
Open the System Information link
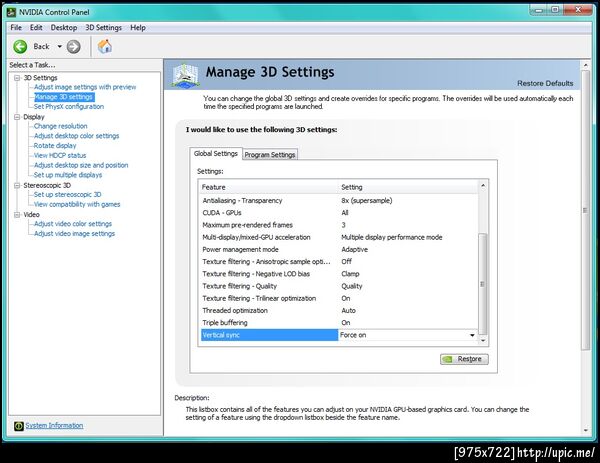pyautogui.click(x=54, y=426)
